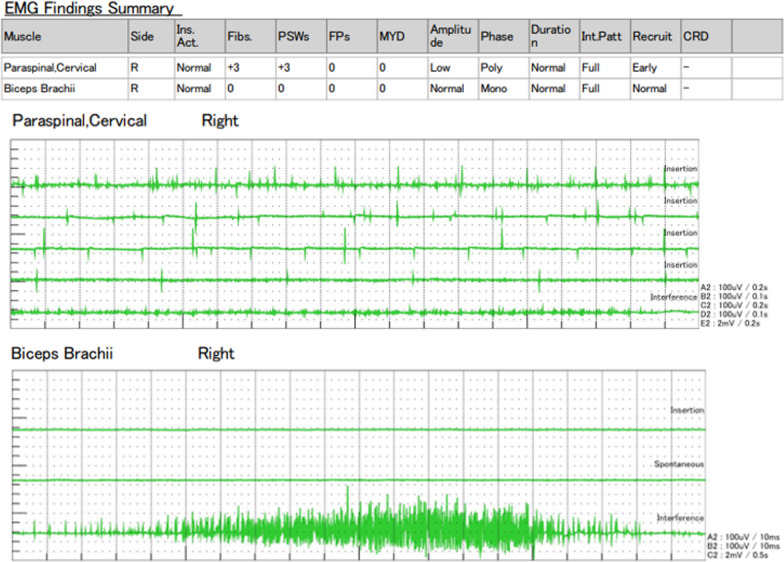Image resolution: width=784 pixels, height=562 pixels.
Task: Select the Fibs. column header
Action: 250,36
